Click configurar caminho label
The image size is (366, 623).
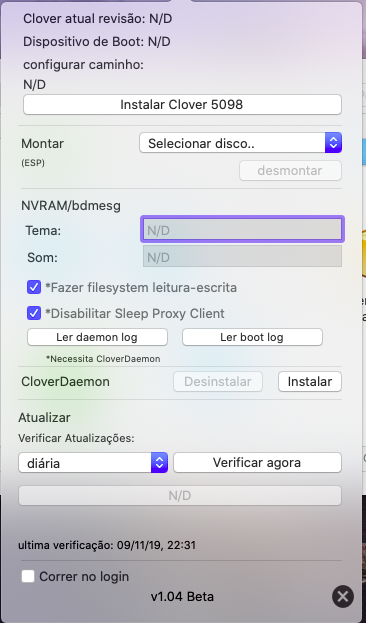83,65
